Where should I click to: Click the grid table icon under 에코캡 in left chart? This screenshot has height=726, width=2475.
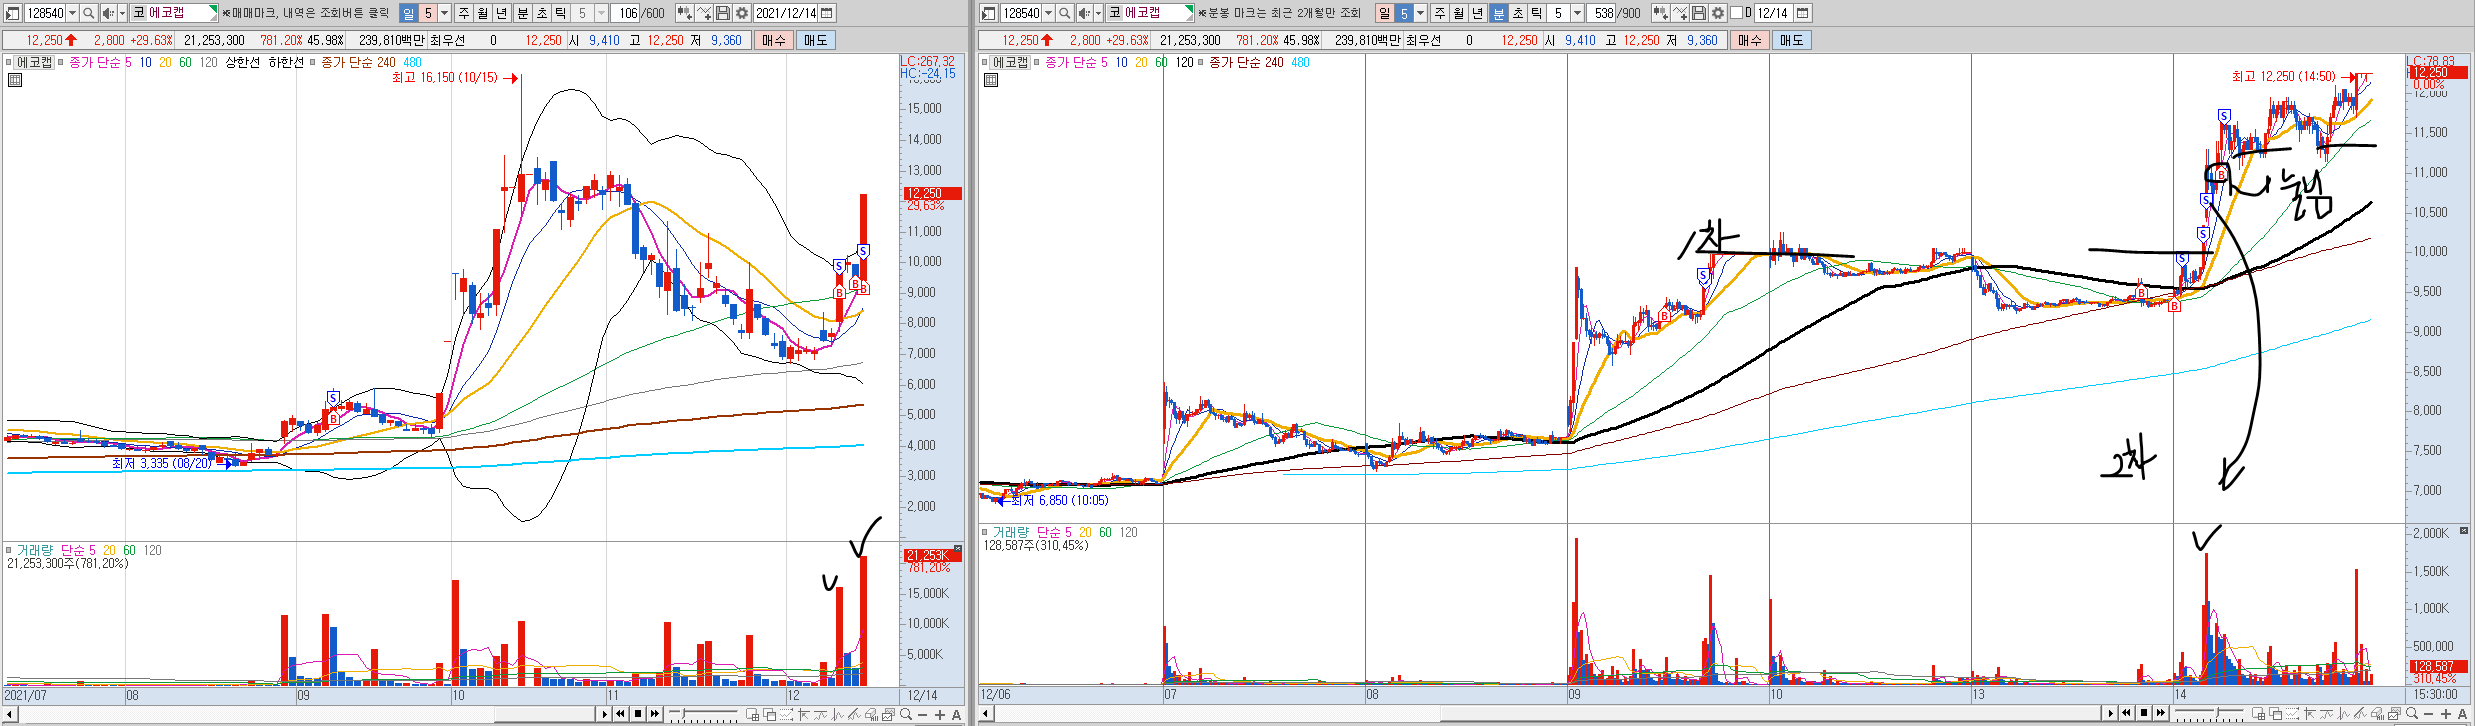coord(15,80)
